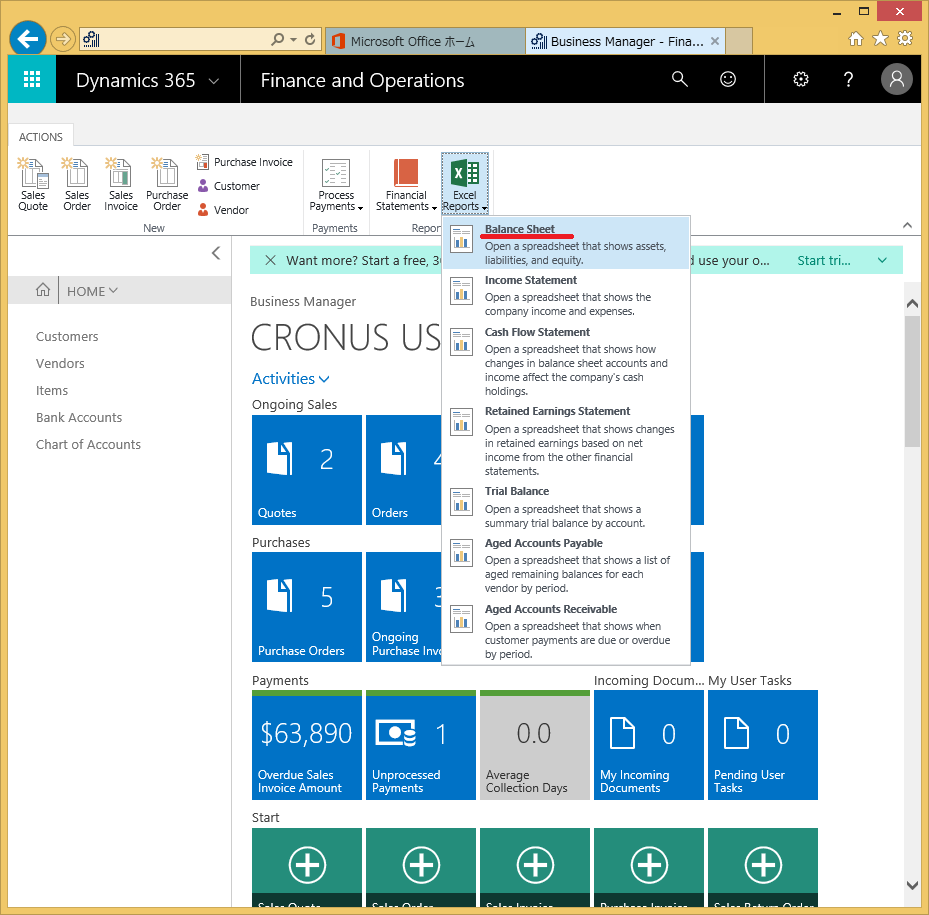Click the browser forward arrow
This screenshot has height=915, width=929.
click(62, 40)
